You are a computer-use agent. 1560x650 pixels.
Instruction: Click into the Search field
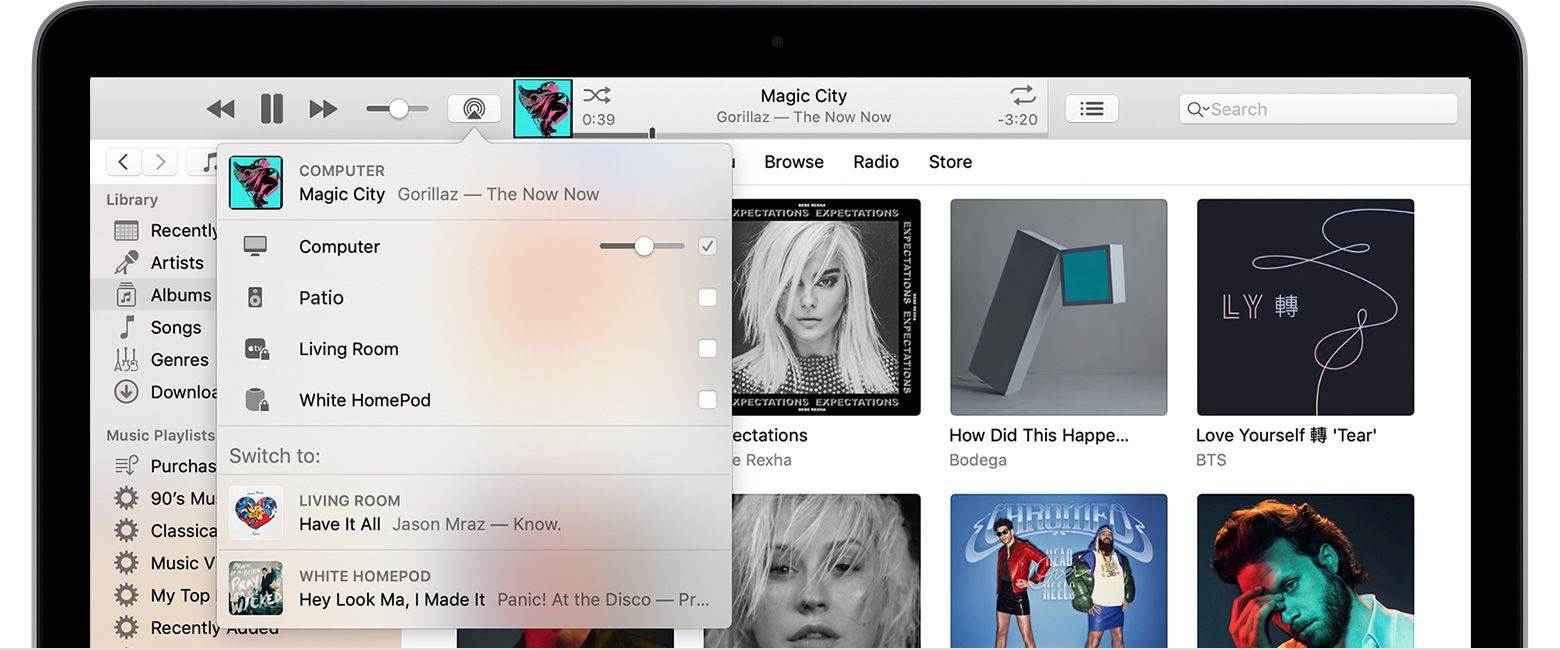[x=1318, y=109]
